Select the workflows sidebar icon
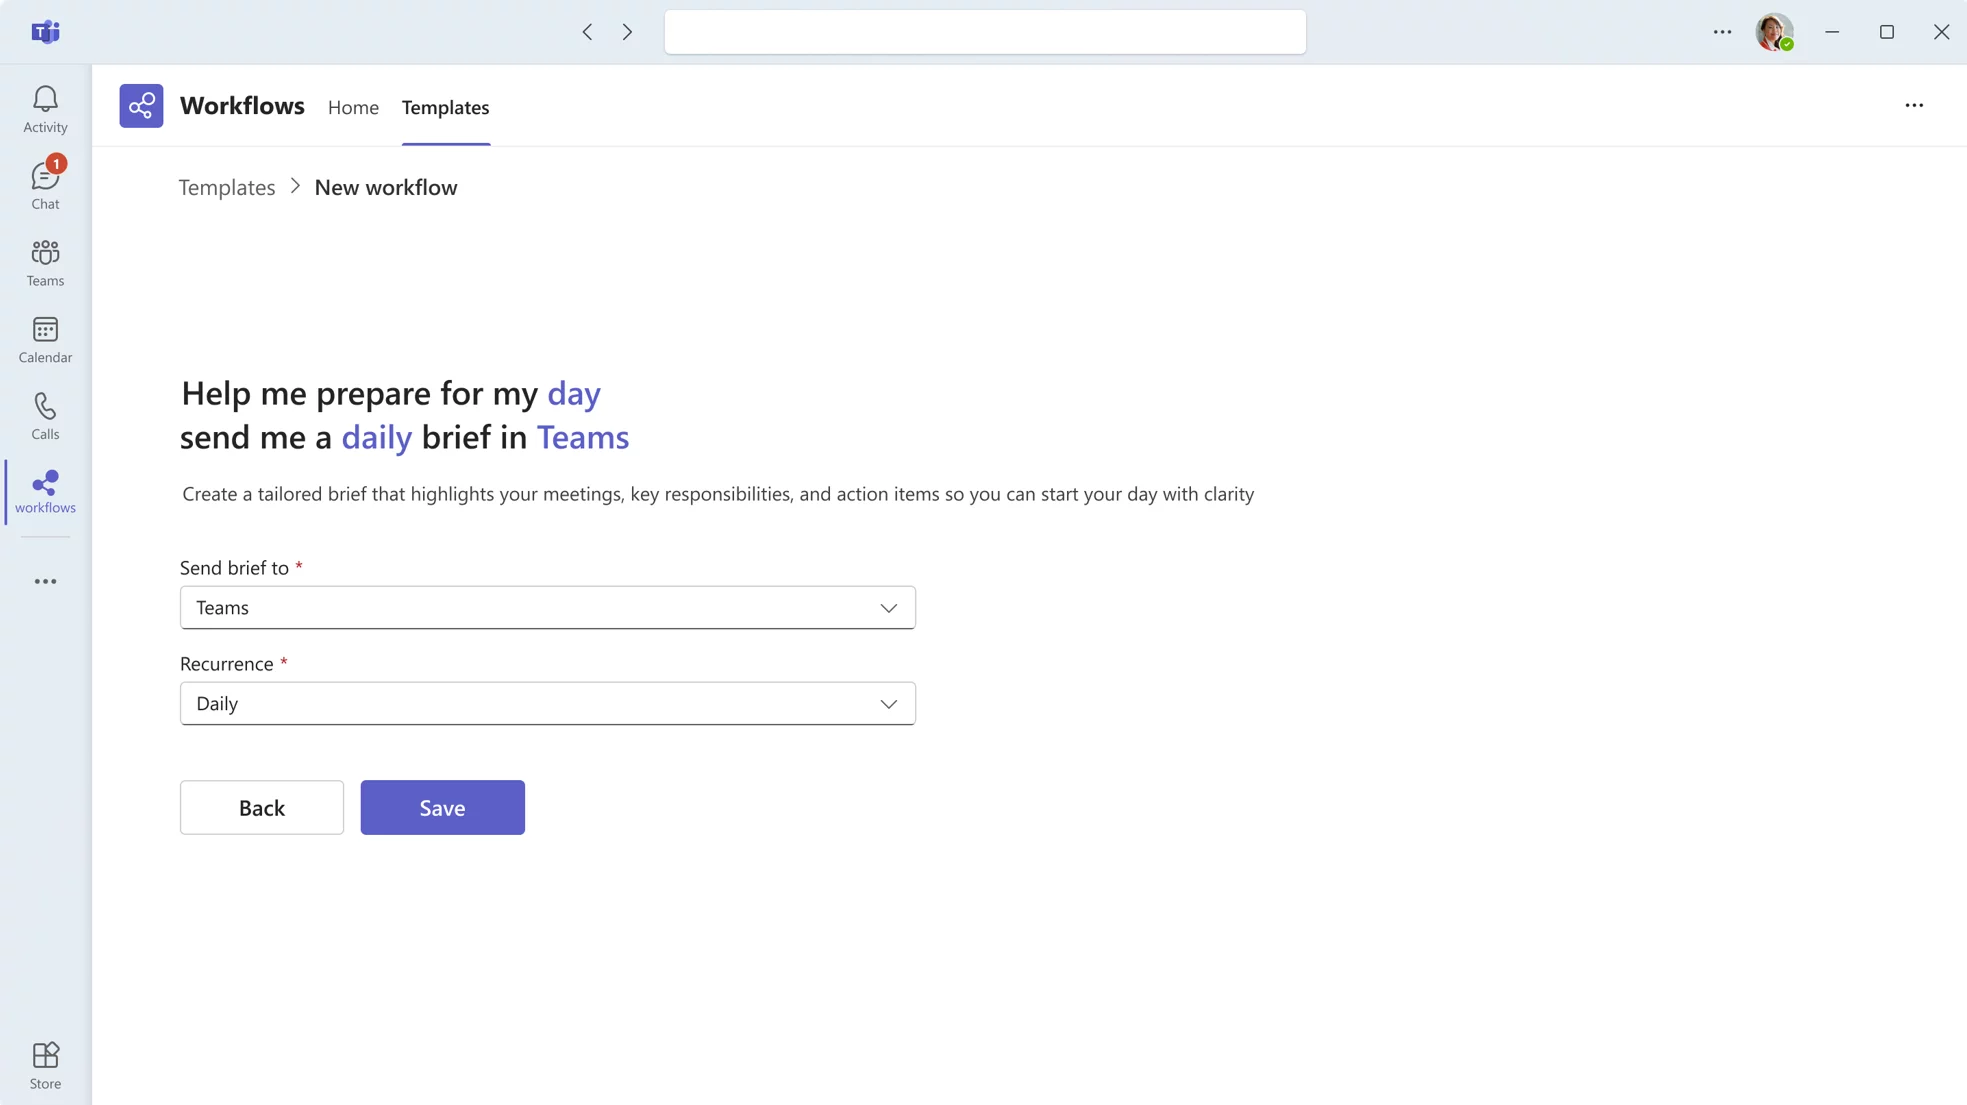The image size is (1967, 1105). [x=45, y=491]
